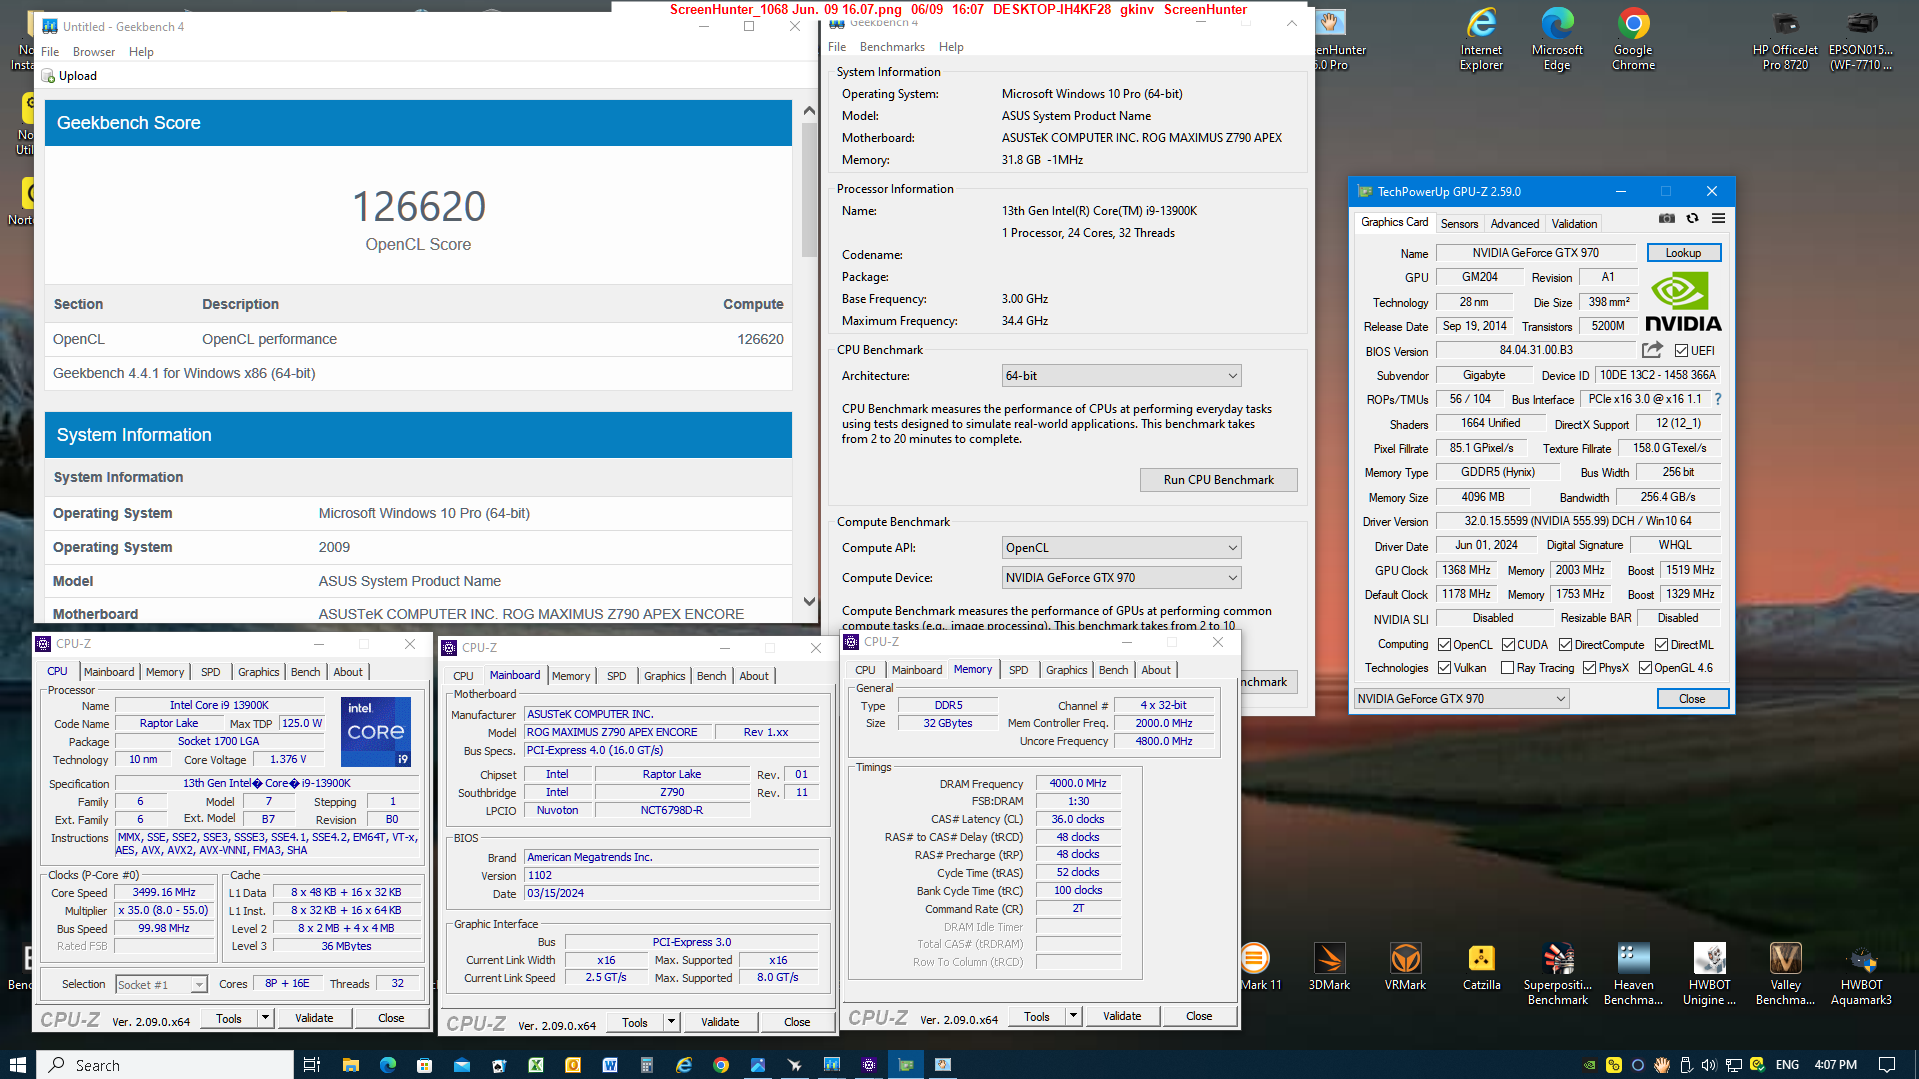Expand the Tools dropdown arrow in CPU-Z CPU window

click(x=265, y=1018)
